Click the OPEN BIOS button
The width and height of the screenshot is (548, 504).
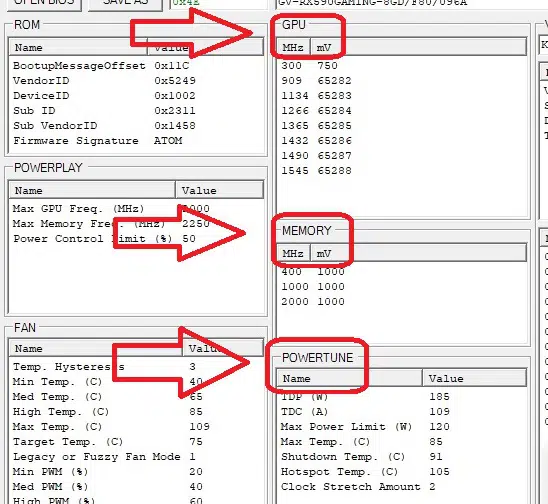(x=43, y=4)
